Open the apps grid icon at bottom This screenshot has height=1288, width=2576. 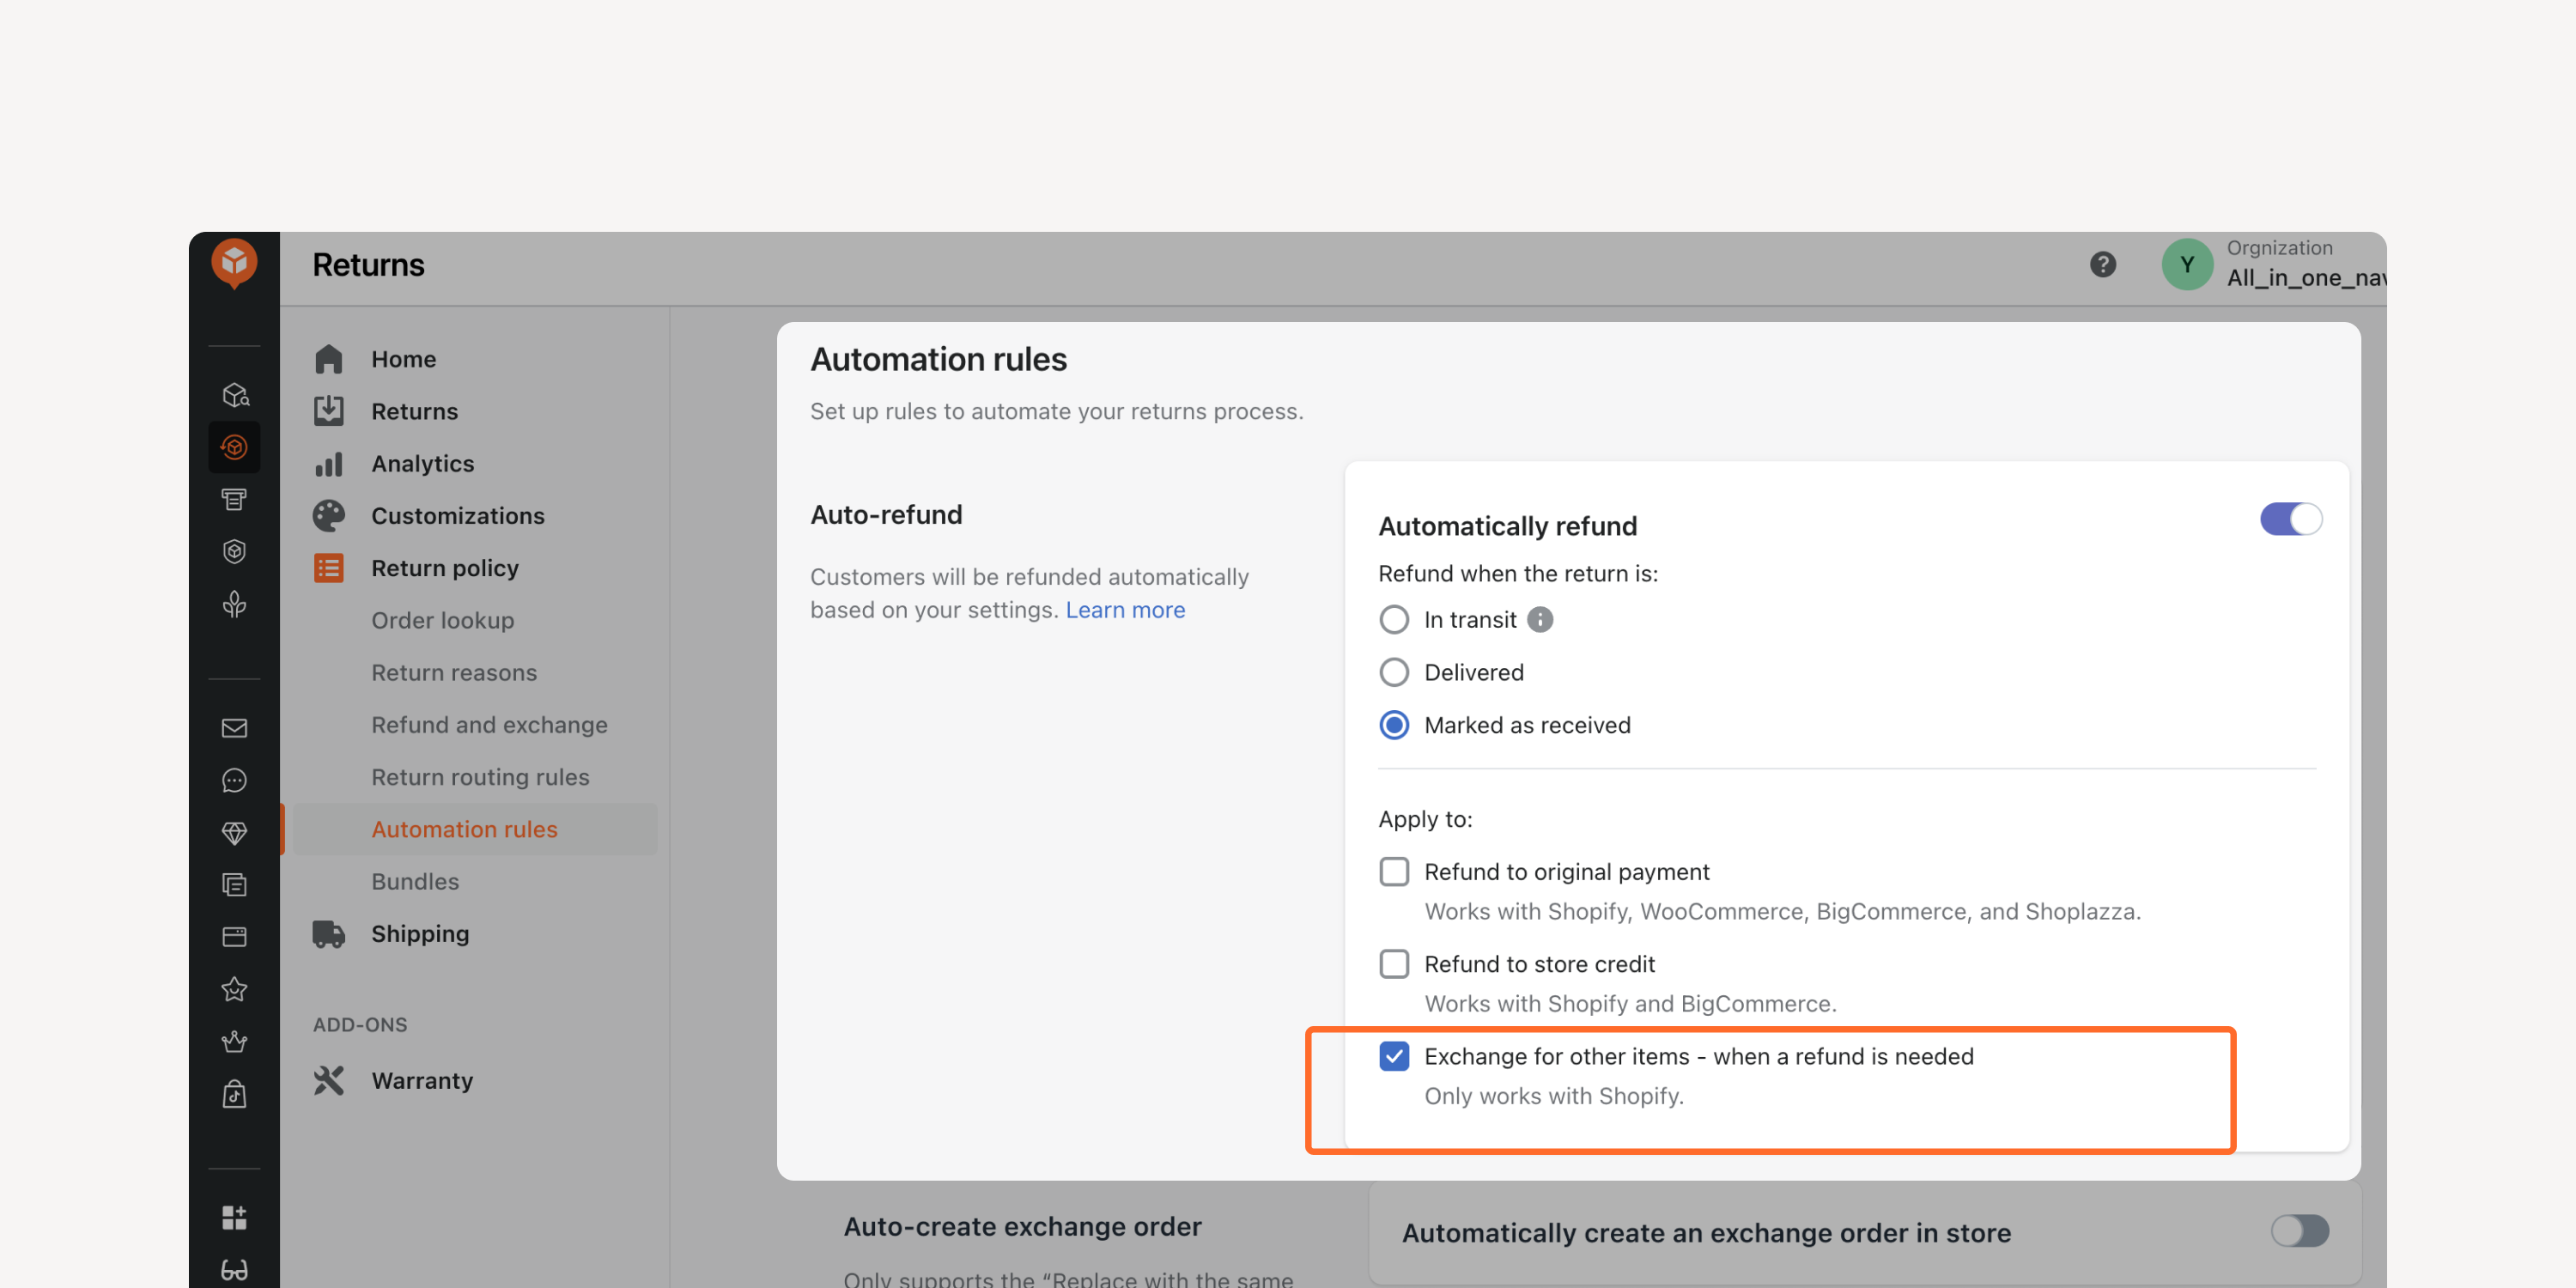[x=234, y=1217]
